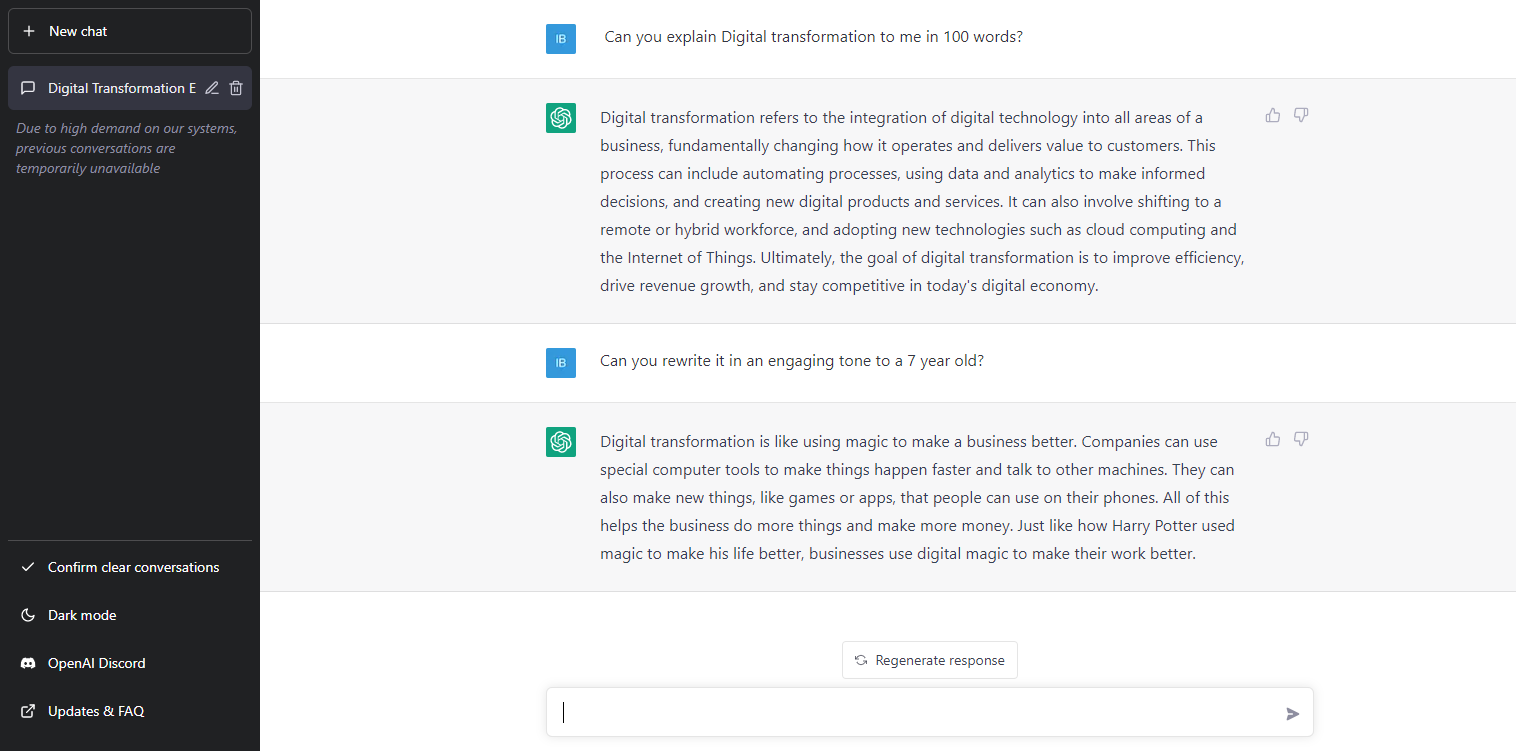Like the Harry Potter magic response
The image size is (1516, 751).
(x=1273, y=439)
